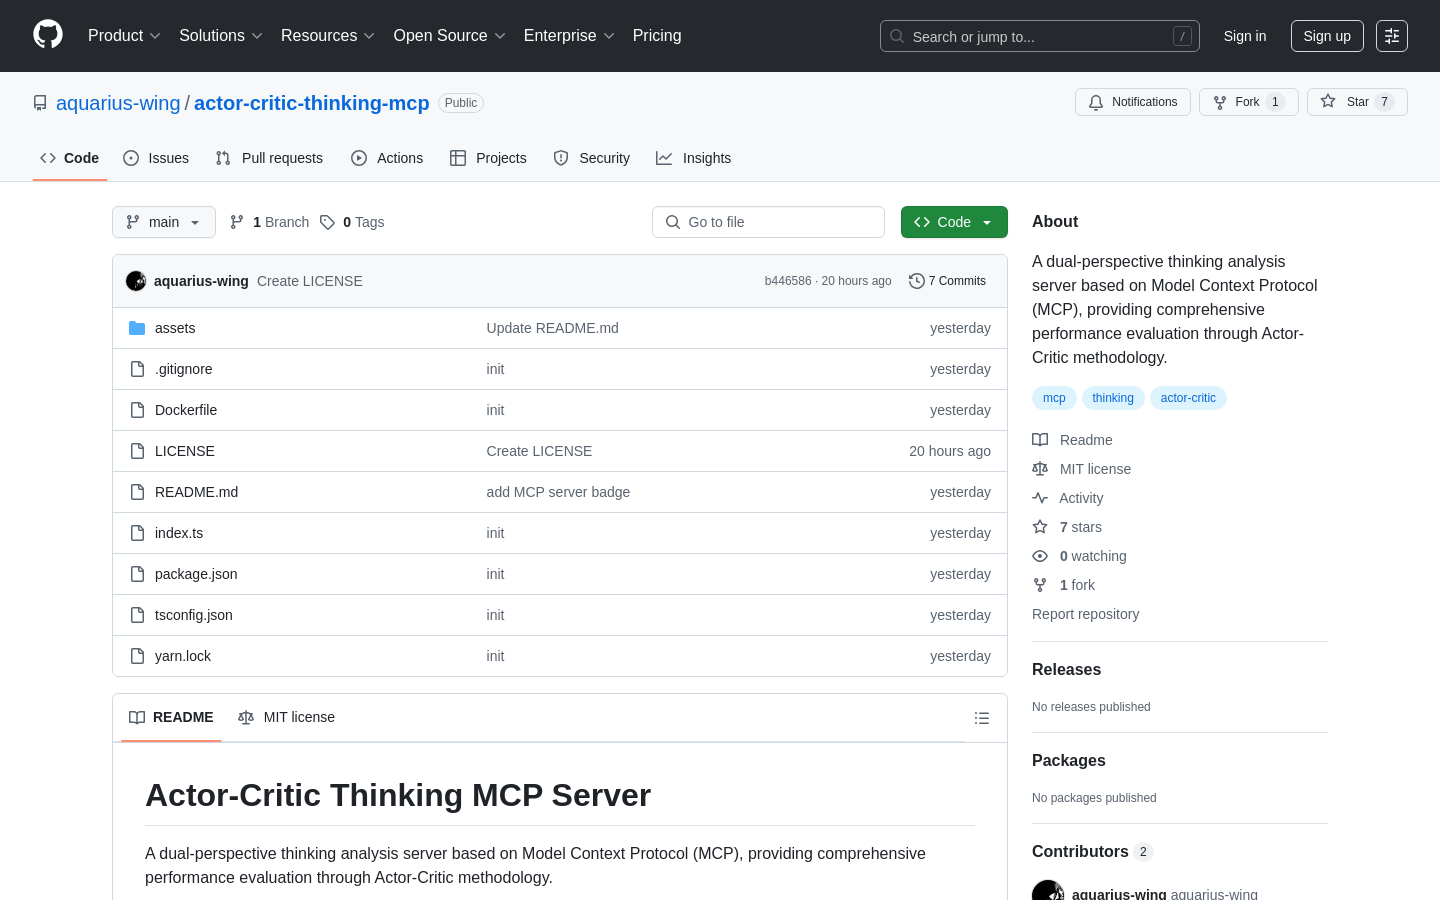
Task: Open the yarn.lock file
Action: [x=183, y=656]
